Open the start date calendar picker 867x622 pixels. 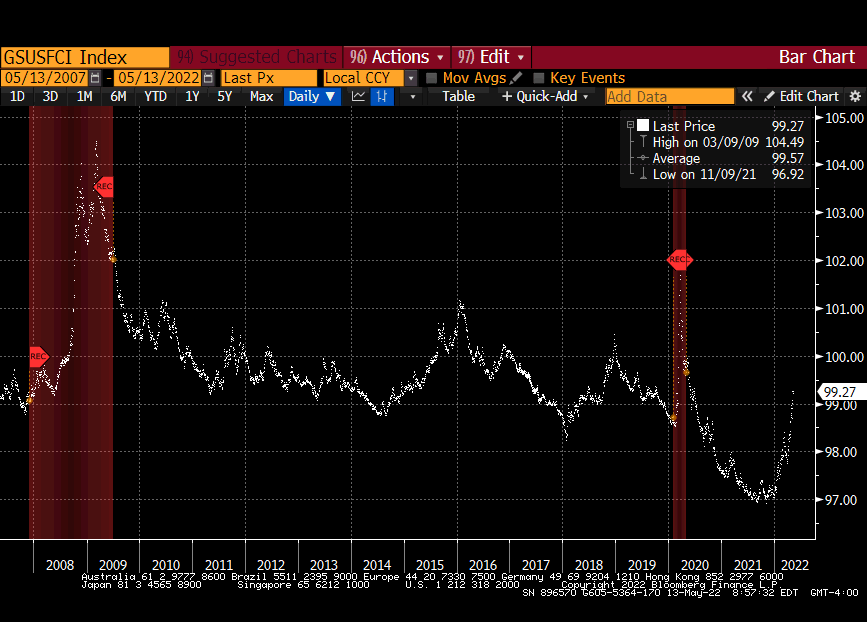pyautogui.click(x=95, y=78)
